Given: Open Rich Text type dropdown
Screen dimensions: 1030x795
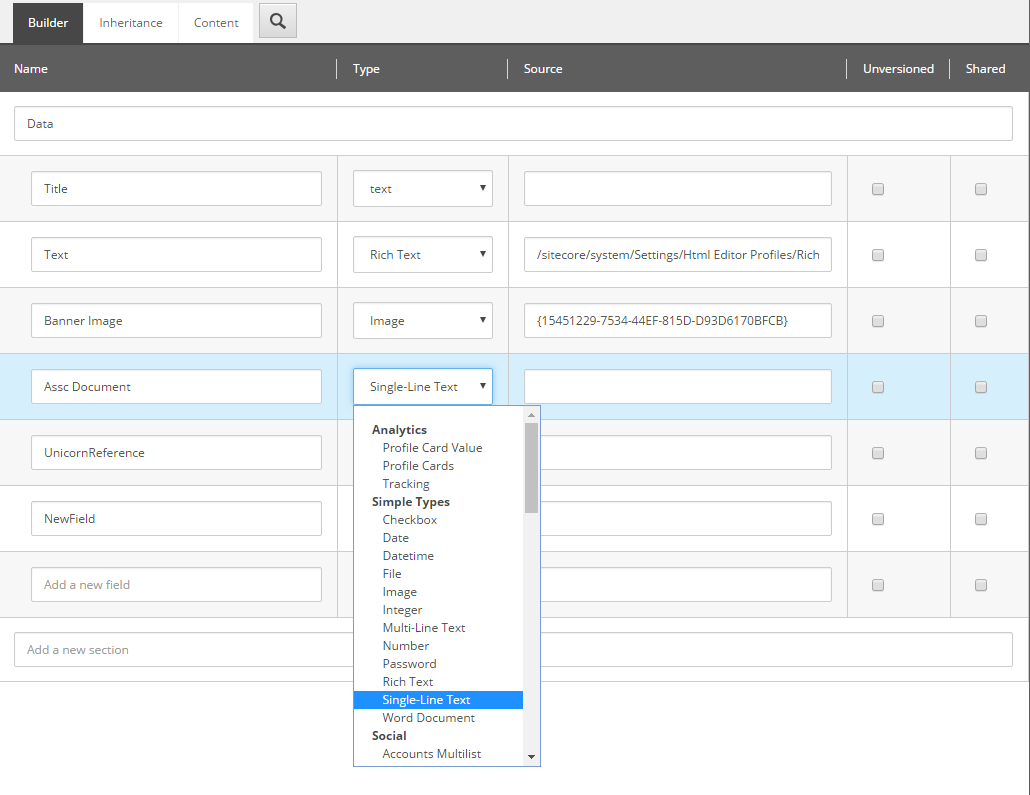Looking at the screenshot, I should pyautogui.click(x=422, y=254).
